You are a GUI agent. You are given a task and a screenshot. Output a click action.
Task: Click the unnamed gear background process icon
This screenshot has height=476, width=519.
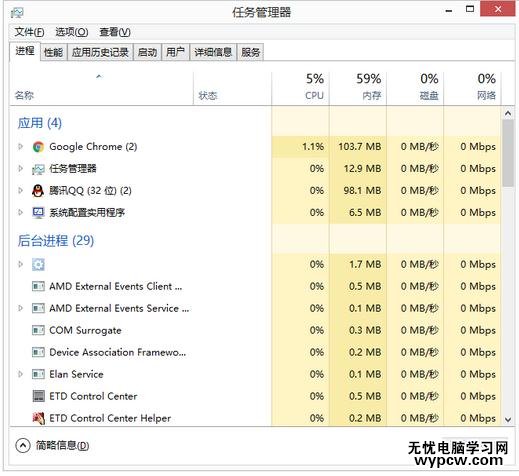pos(38,265)
